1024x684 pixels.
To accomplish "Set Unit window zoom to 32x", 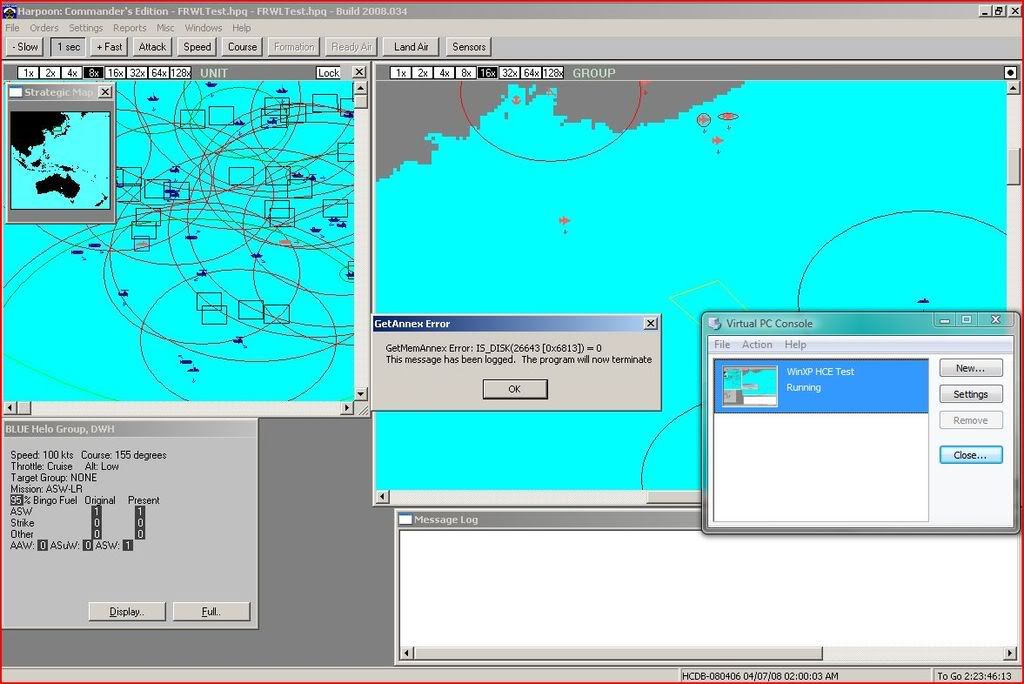I will [137, 73].
